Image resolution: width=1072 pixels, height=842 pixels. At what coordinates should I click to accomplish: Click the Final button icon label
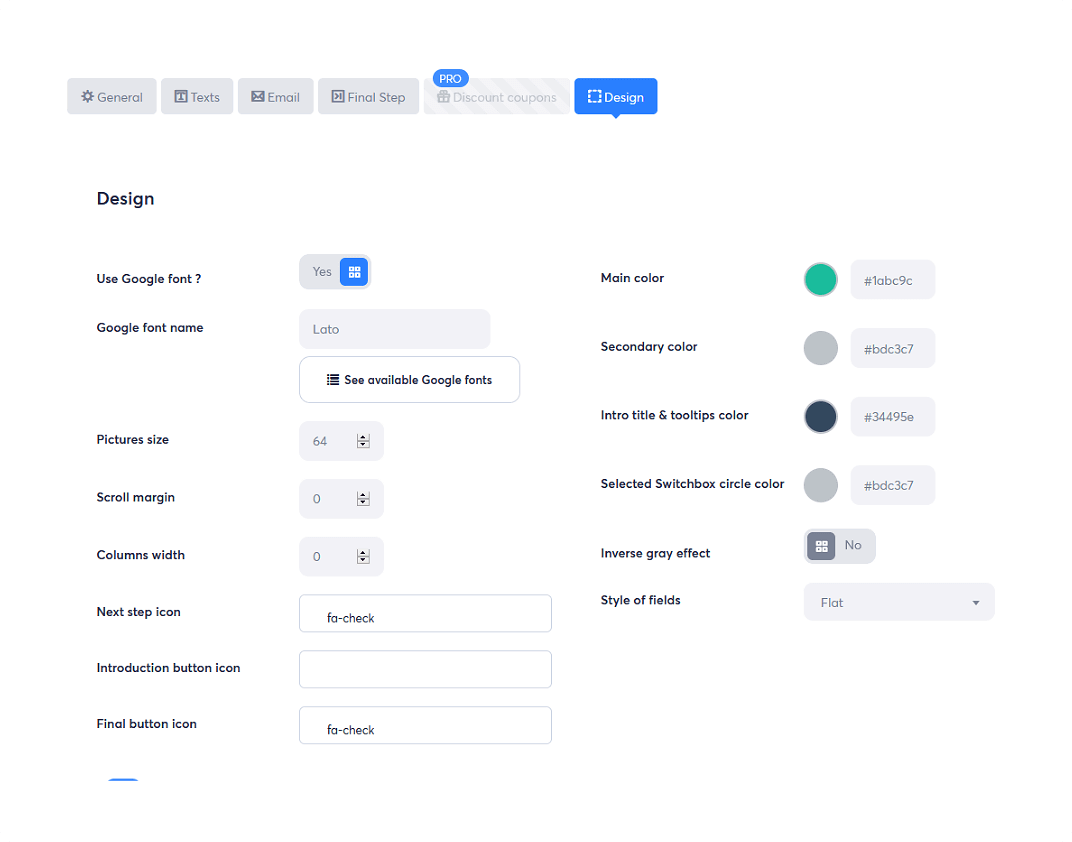(146, 724)
